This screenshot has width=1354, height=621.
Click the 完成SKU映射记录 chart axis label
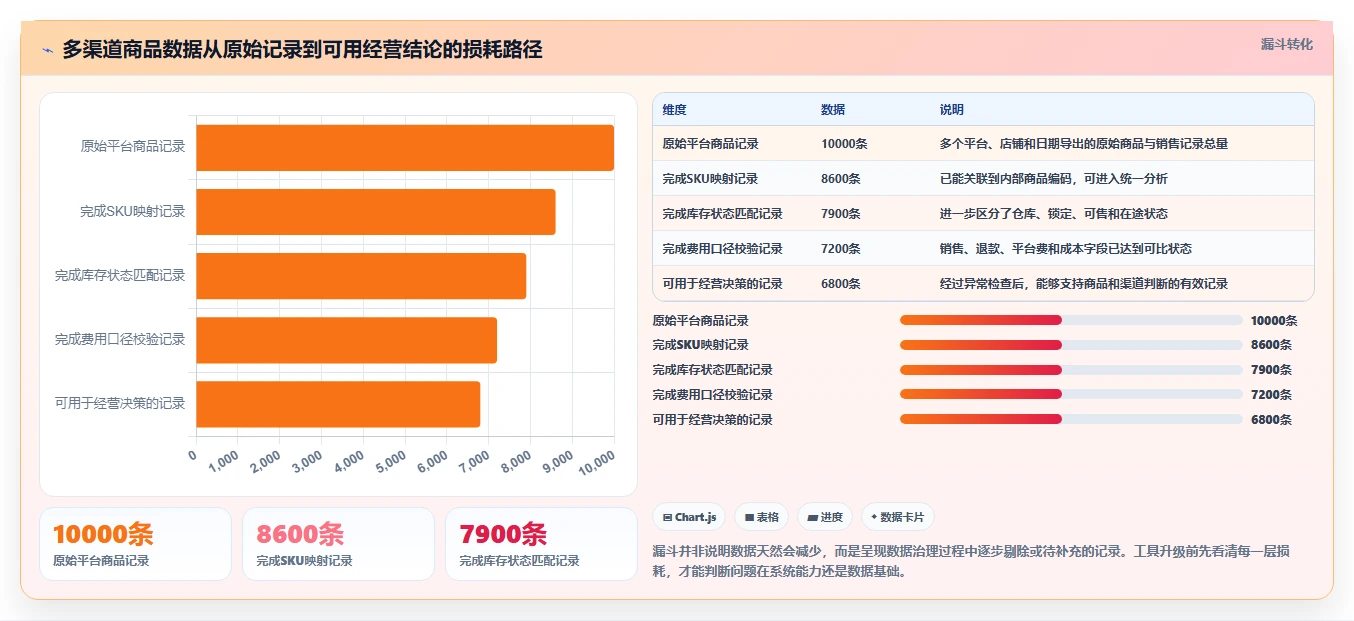[133, 212]
